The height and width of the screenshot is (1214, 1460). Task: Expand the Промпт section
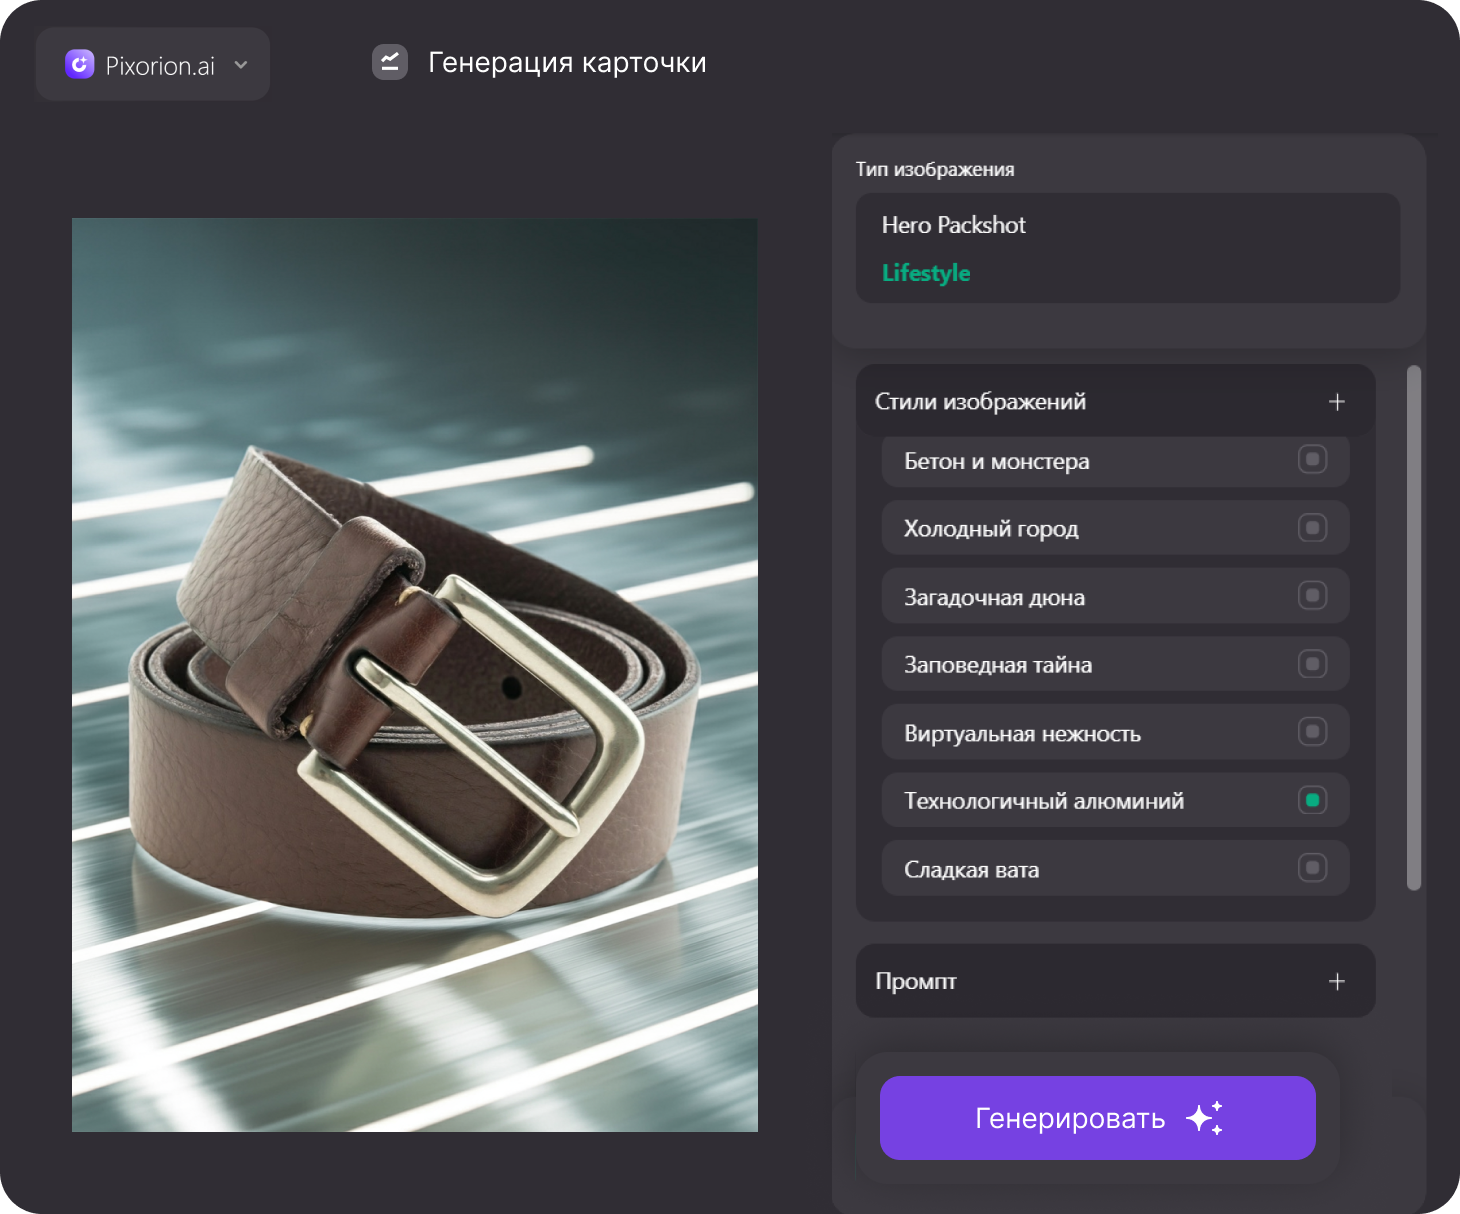click(1337, 981)
